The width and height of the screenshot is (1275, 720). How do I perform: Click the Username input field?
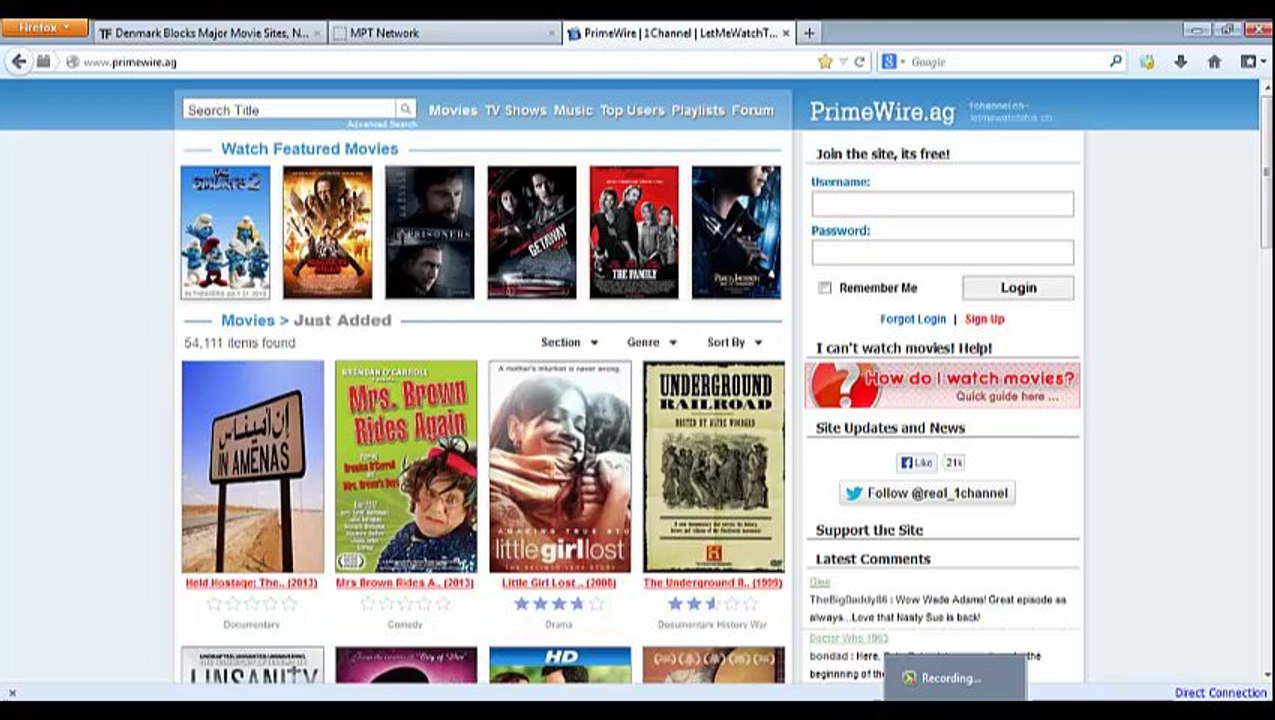click(942, 204)
